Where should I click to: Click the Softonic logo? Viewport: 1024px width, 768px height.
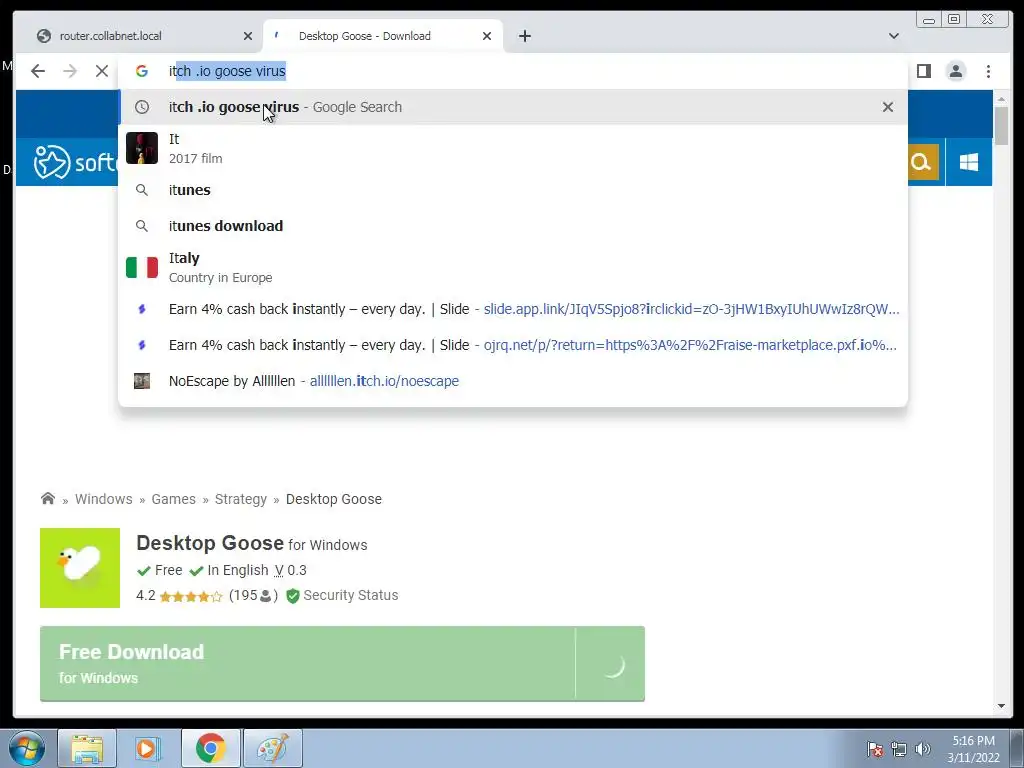point(75,162)
